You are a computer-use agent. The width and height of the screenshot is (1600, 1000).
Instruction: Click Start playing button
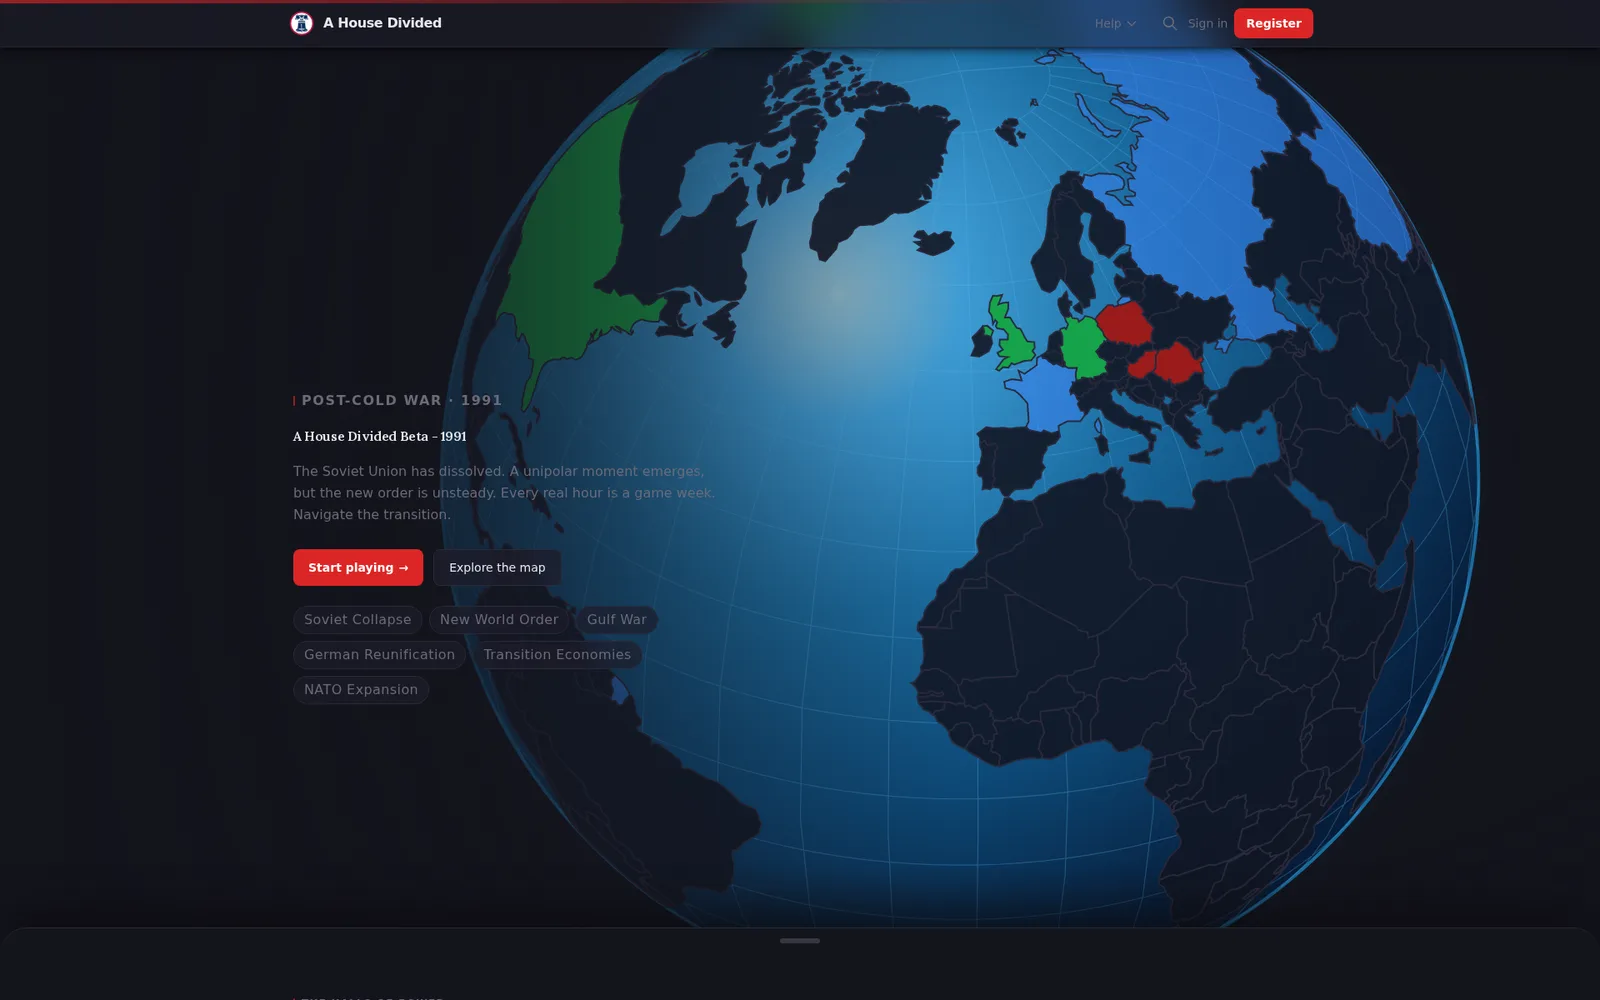[x=358, y=567]
